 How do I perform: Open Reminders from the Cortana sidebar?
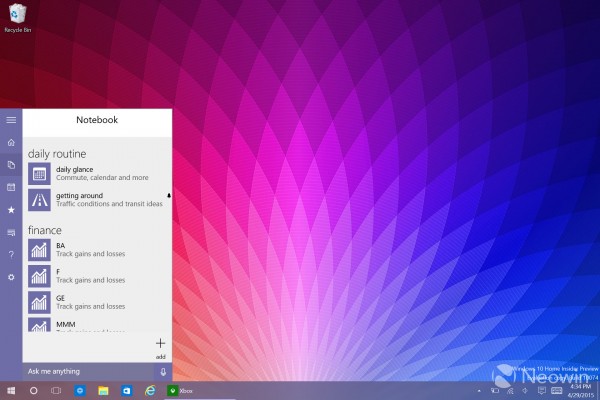(11, 187)
